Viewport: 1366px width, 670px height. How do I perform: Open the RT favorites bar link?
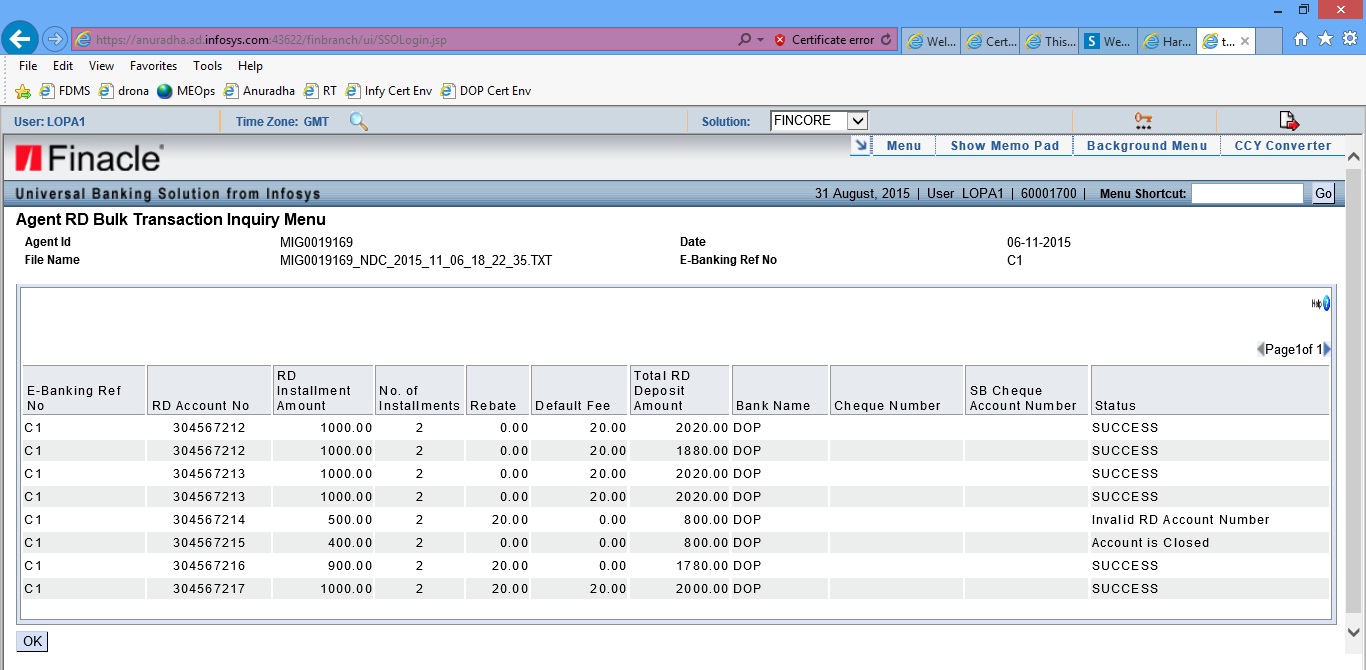point(321,91)
